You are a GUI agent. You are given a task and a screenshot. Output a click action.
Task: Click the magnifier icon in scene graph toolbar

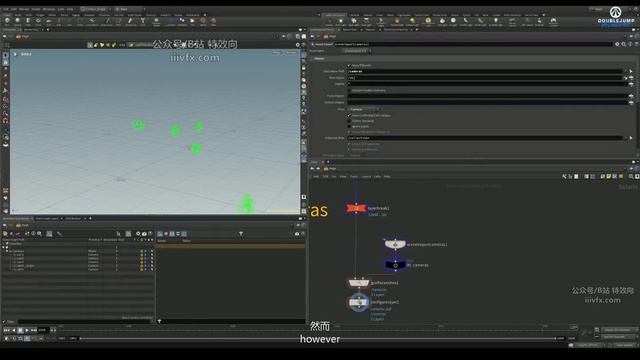(40, 233)
